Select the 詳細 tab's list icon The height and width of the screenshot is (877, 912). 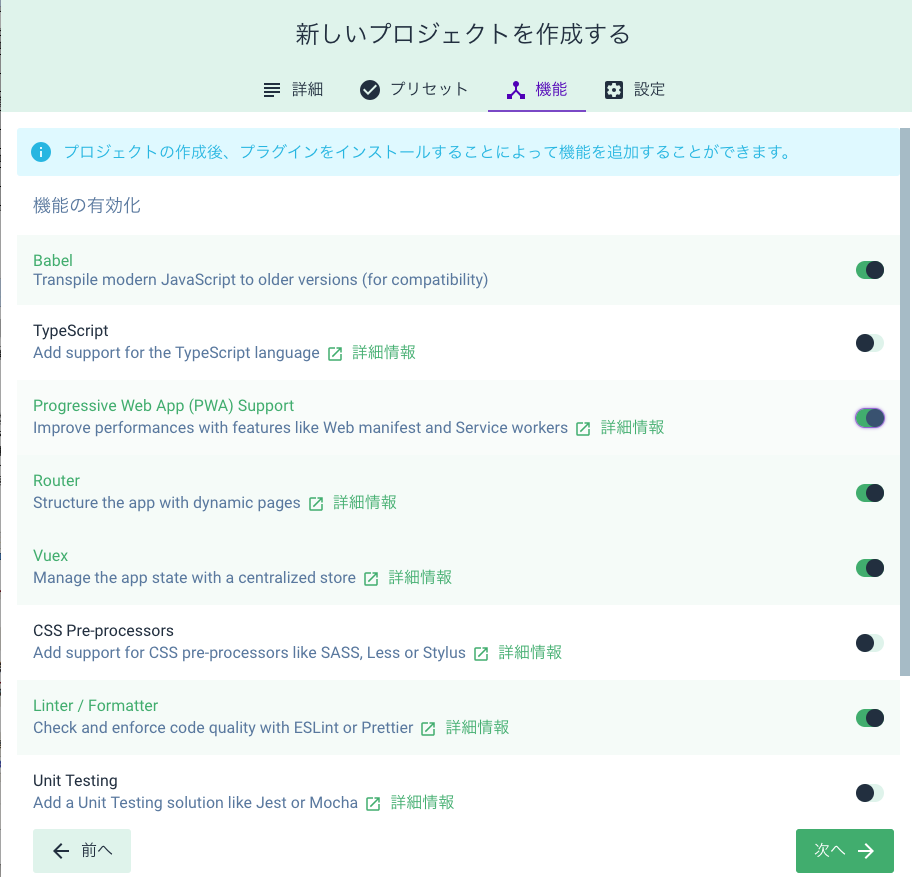[x=270, y=89]
